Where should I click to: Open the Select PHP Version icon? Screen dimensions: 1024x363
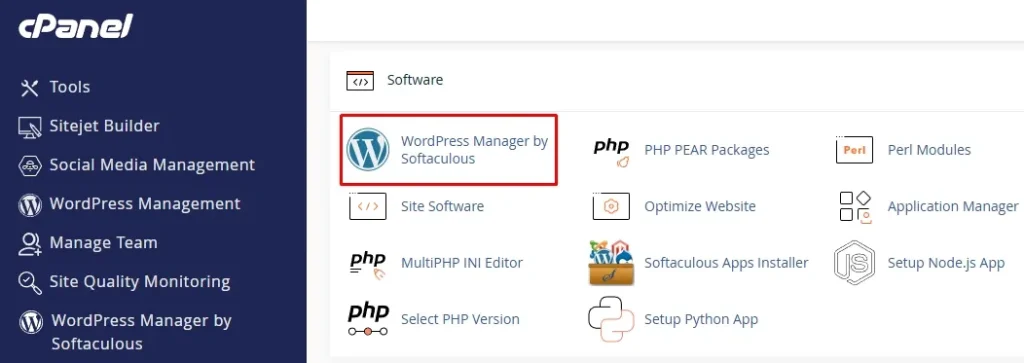click(x=368, y=319)
